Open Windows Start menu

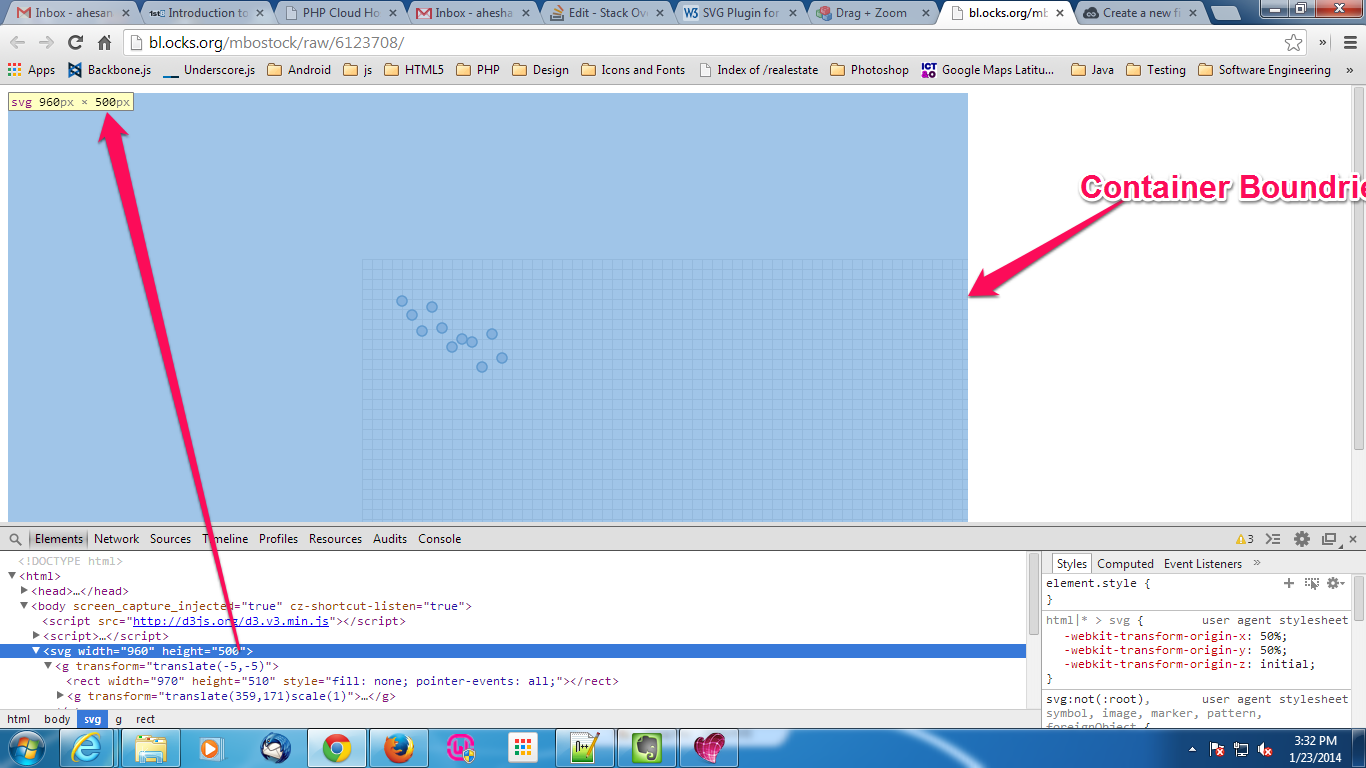tap(24, 748)
